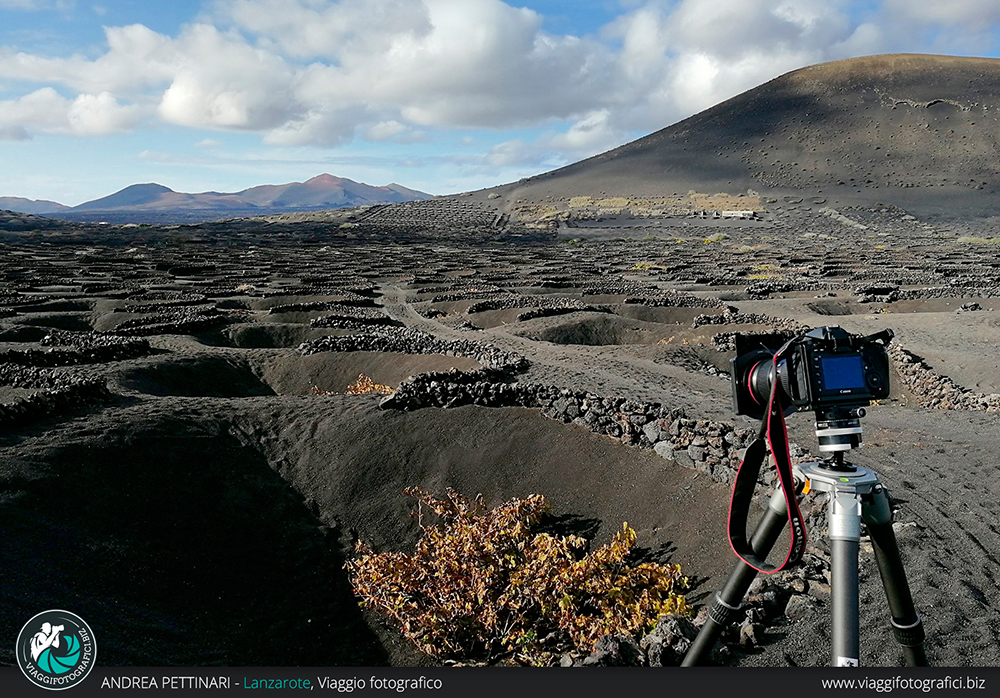
Task: Click the Viaggi Fotografici circular logo
Action: pos(57,649)
